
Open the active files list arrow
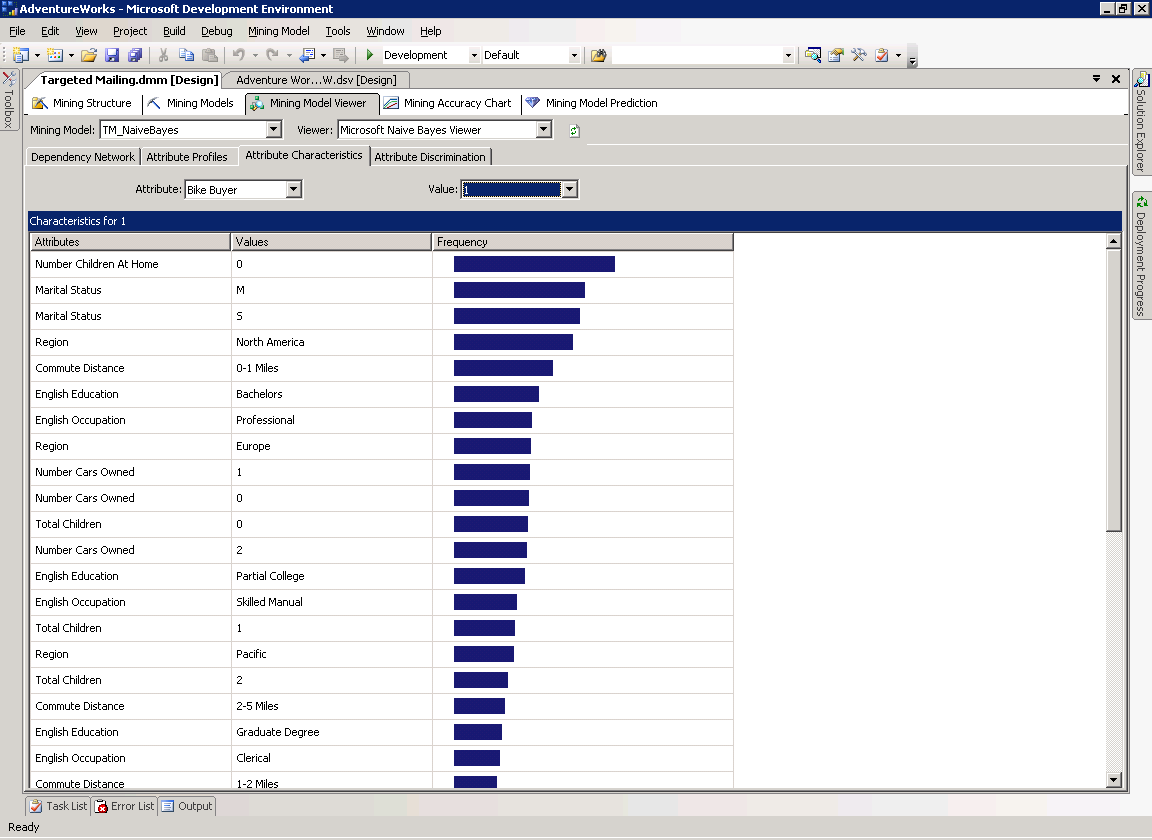click(x=1096, y=78)
